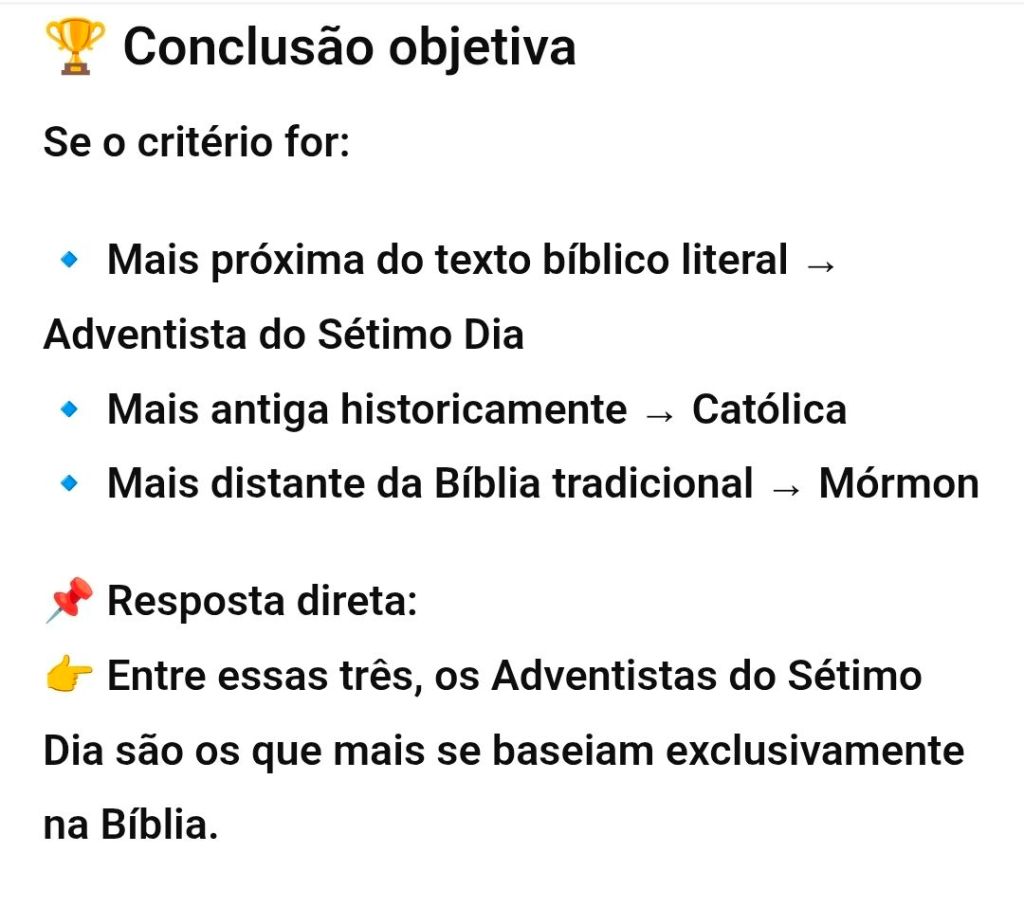Click the "Resposta direta:" label

(262, 601)
